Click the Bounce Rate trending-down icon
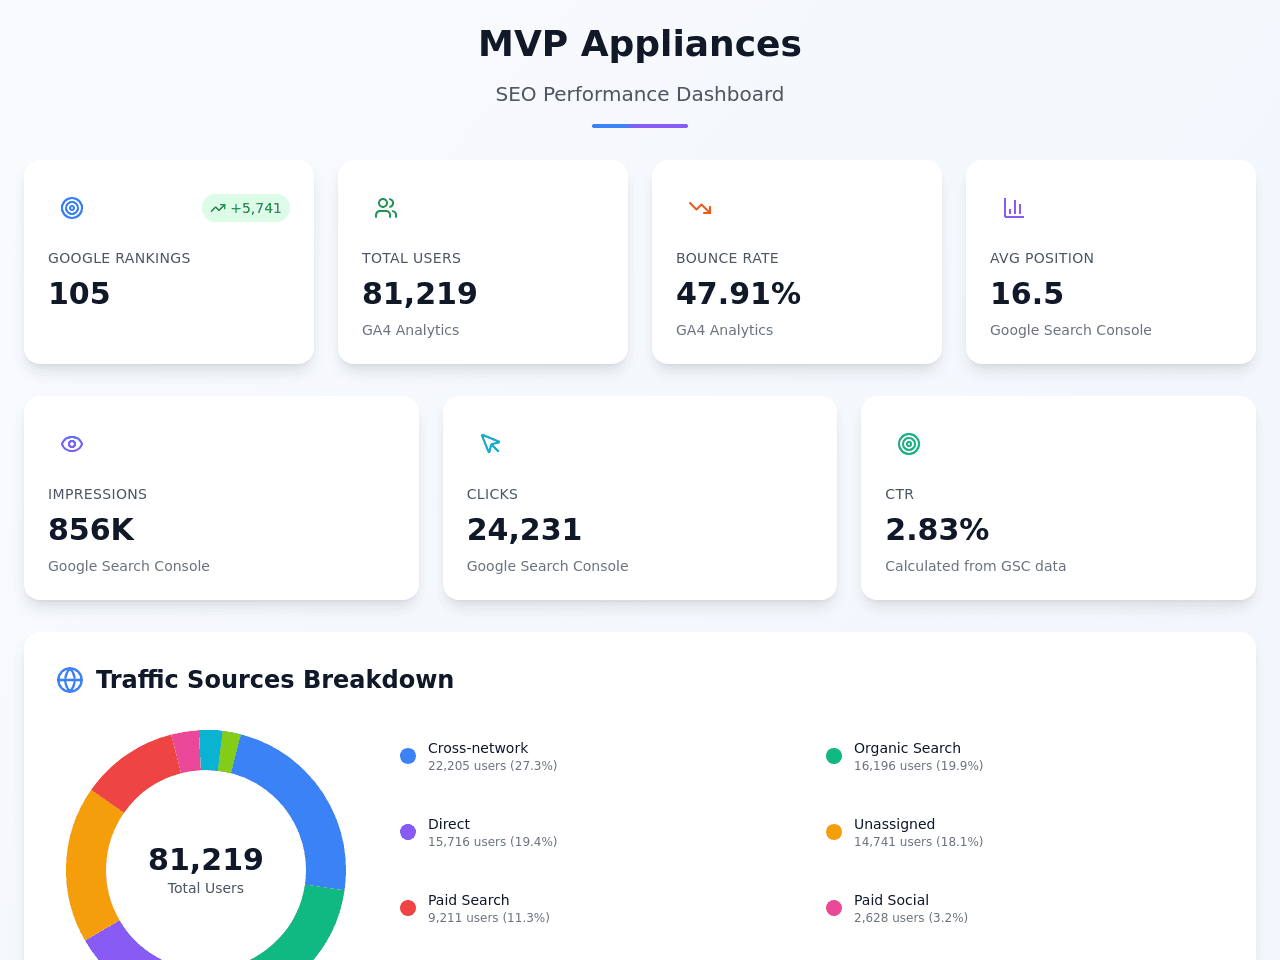Image resolution: width=1280 pixels, height=960 pixels. pos(700,208)
